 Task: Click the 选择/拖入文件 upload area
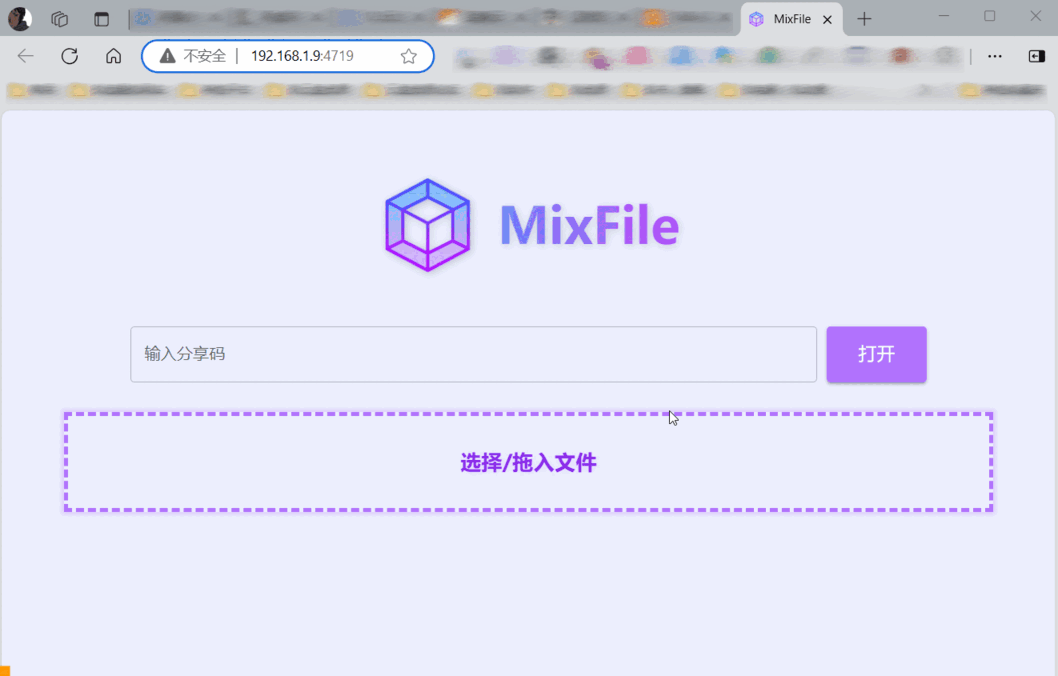(528, 462)
